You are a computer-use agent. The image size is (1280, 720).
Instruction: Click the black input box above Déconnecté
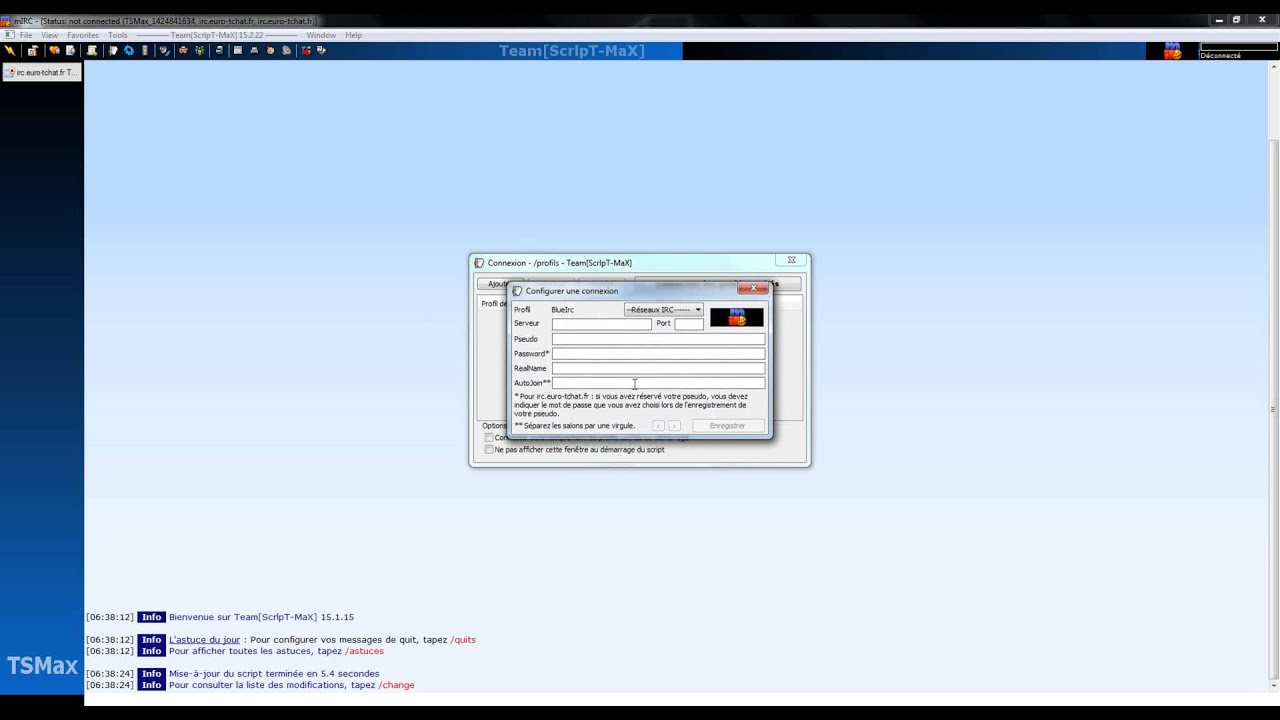(1239, 46)
